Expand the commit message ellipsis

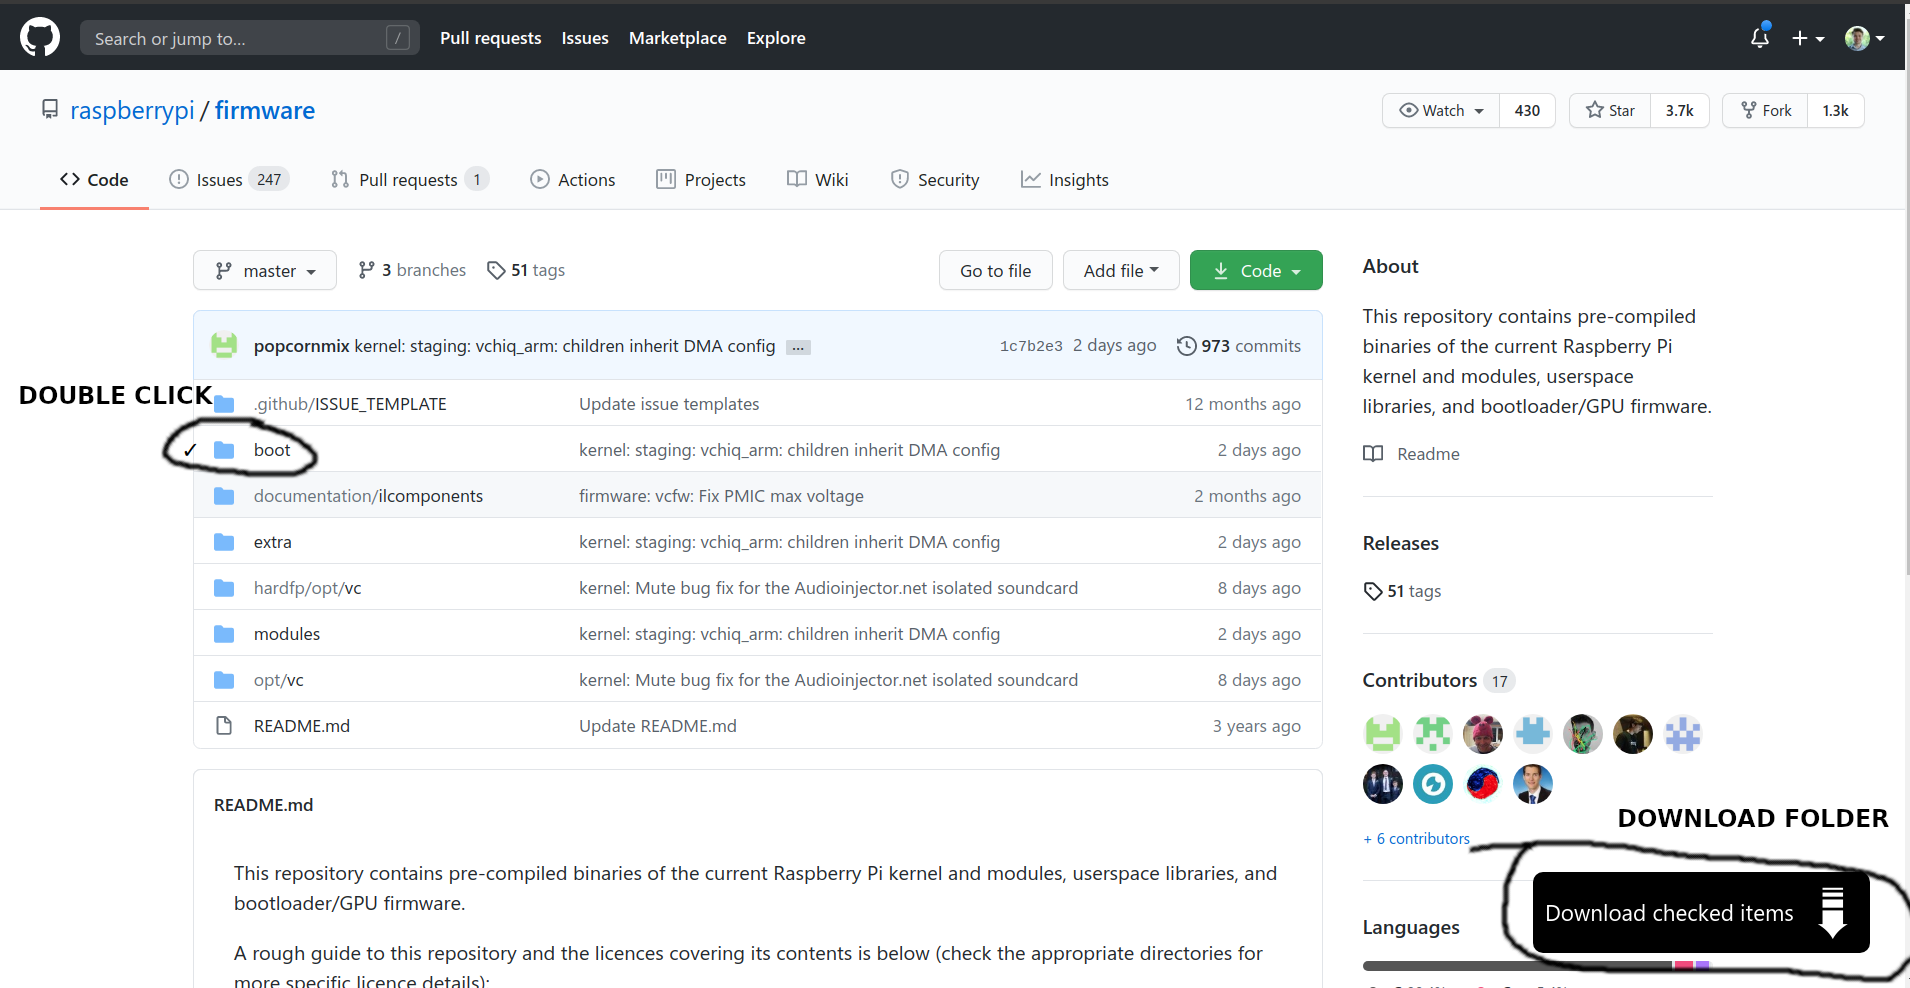tap(798, 348)
